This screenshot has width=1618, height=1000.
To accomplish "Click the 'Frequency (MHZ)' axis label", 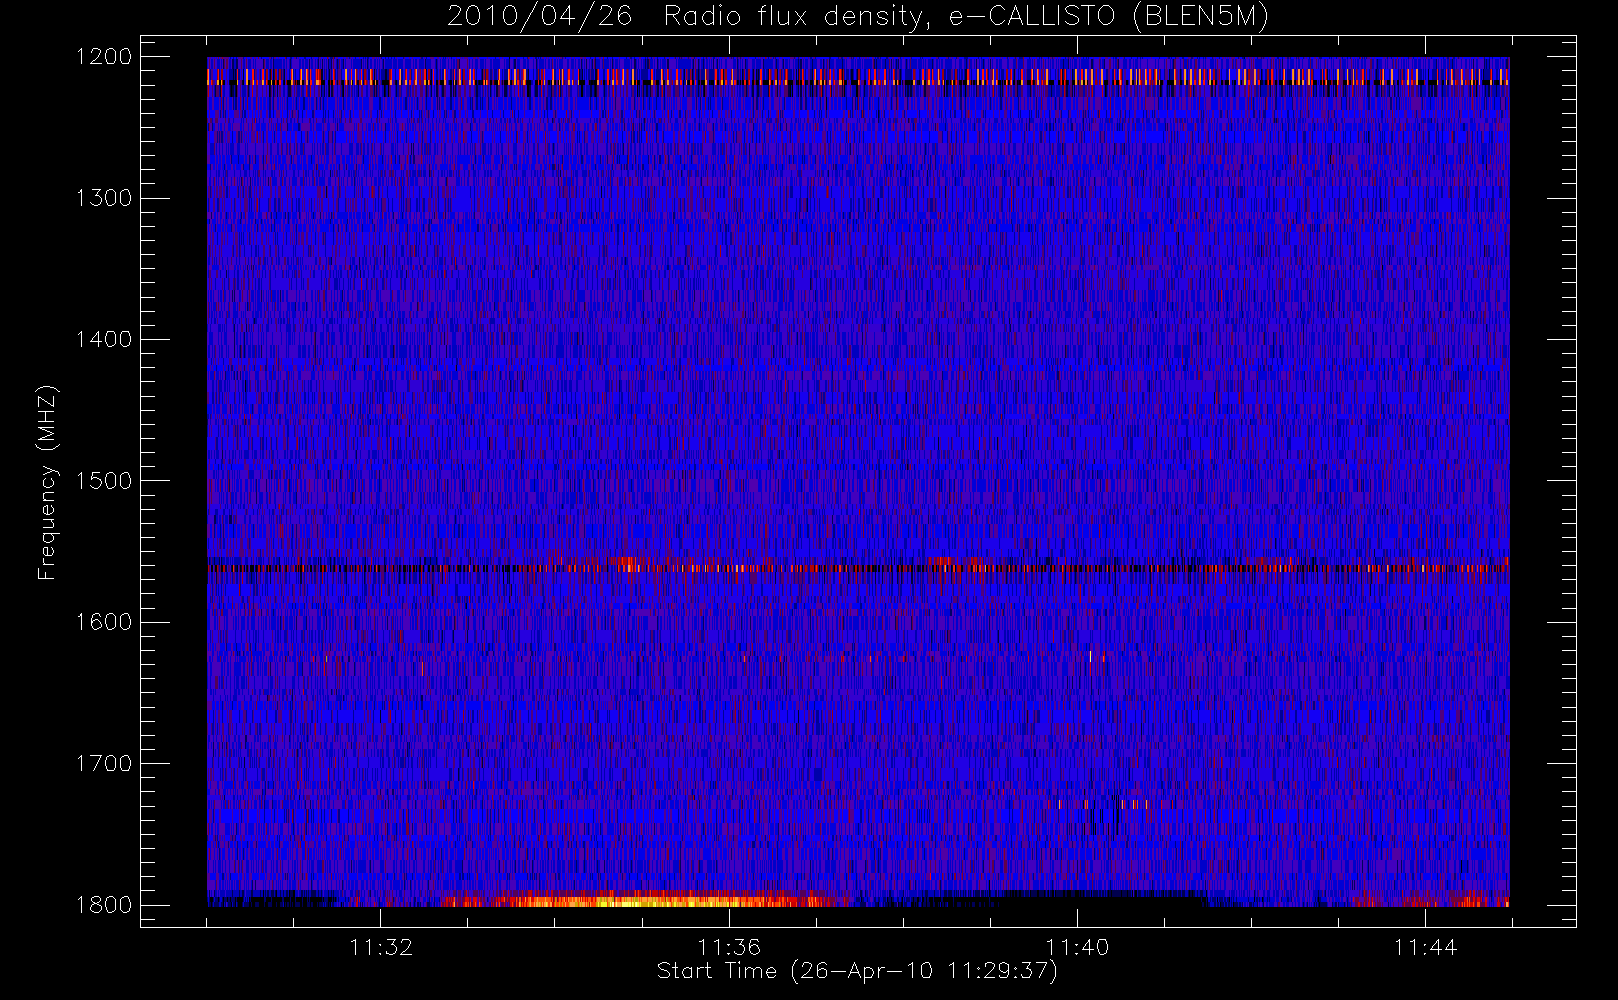I will [47, 482].
